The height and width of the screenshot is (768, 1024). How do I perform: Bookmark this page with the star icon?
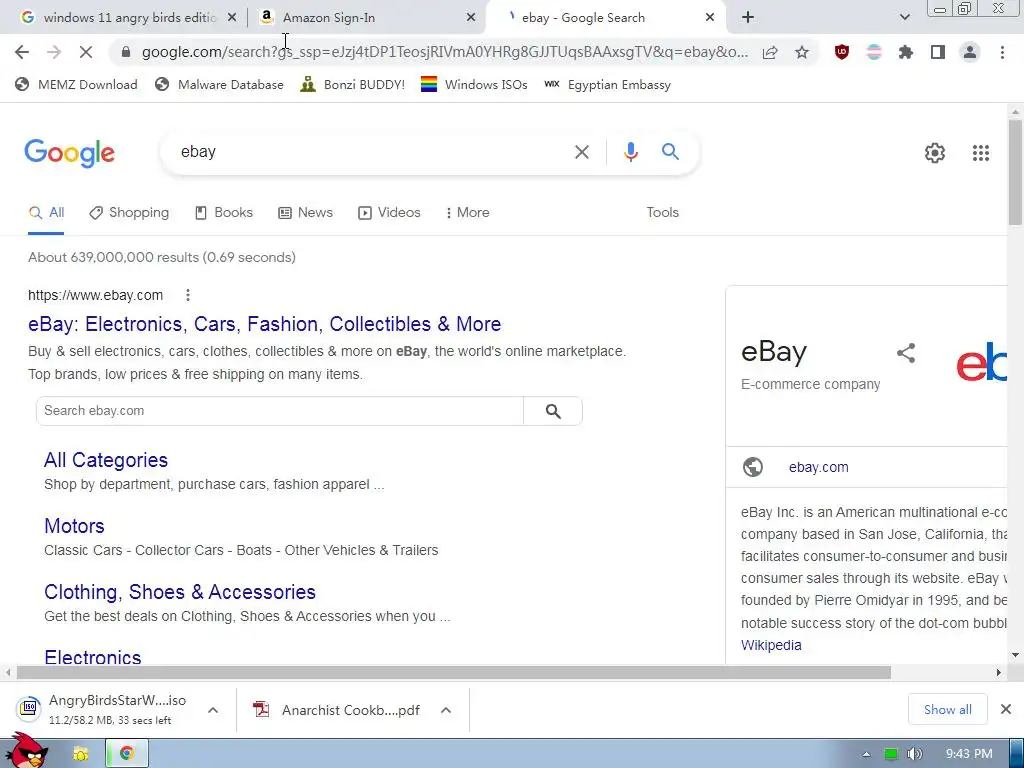[802, 52]
